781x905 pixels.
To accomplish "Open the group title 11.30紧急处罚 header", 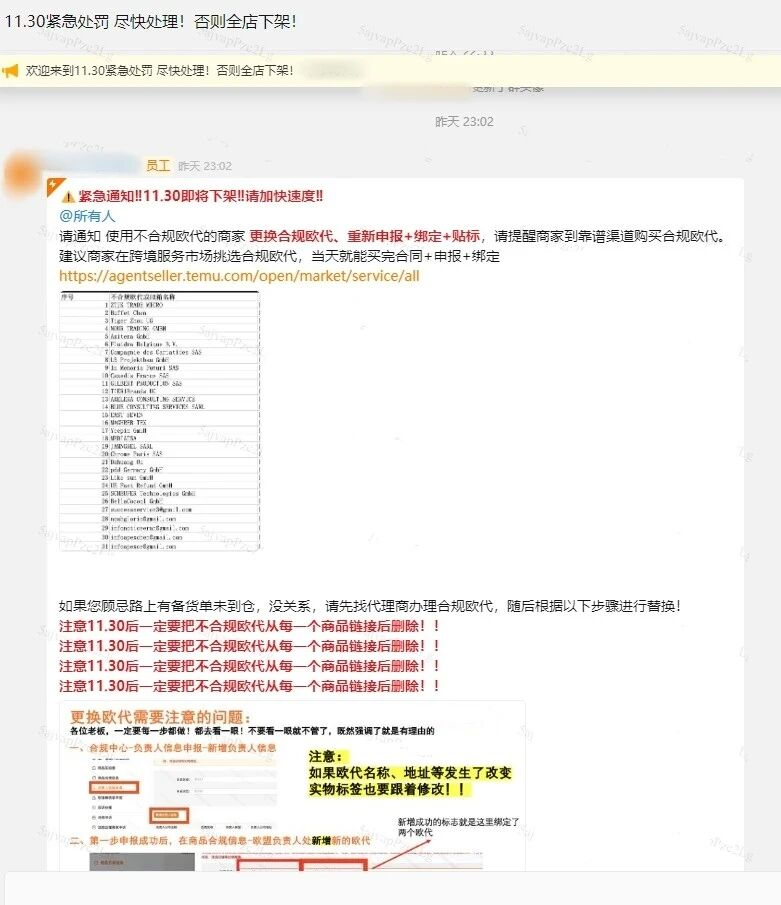I will coord(151,21).
